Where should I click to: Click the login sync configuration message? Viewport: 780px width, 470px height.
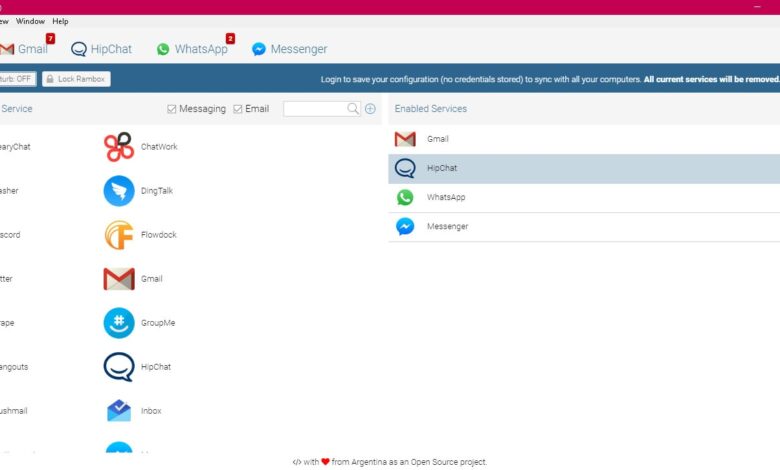pyautogui.click(x=550, y=79)
